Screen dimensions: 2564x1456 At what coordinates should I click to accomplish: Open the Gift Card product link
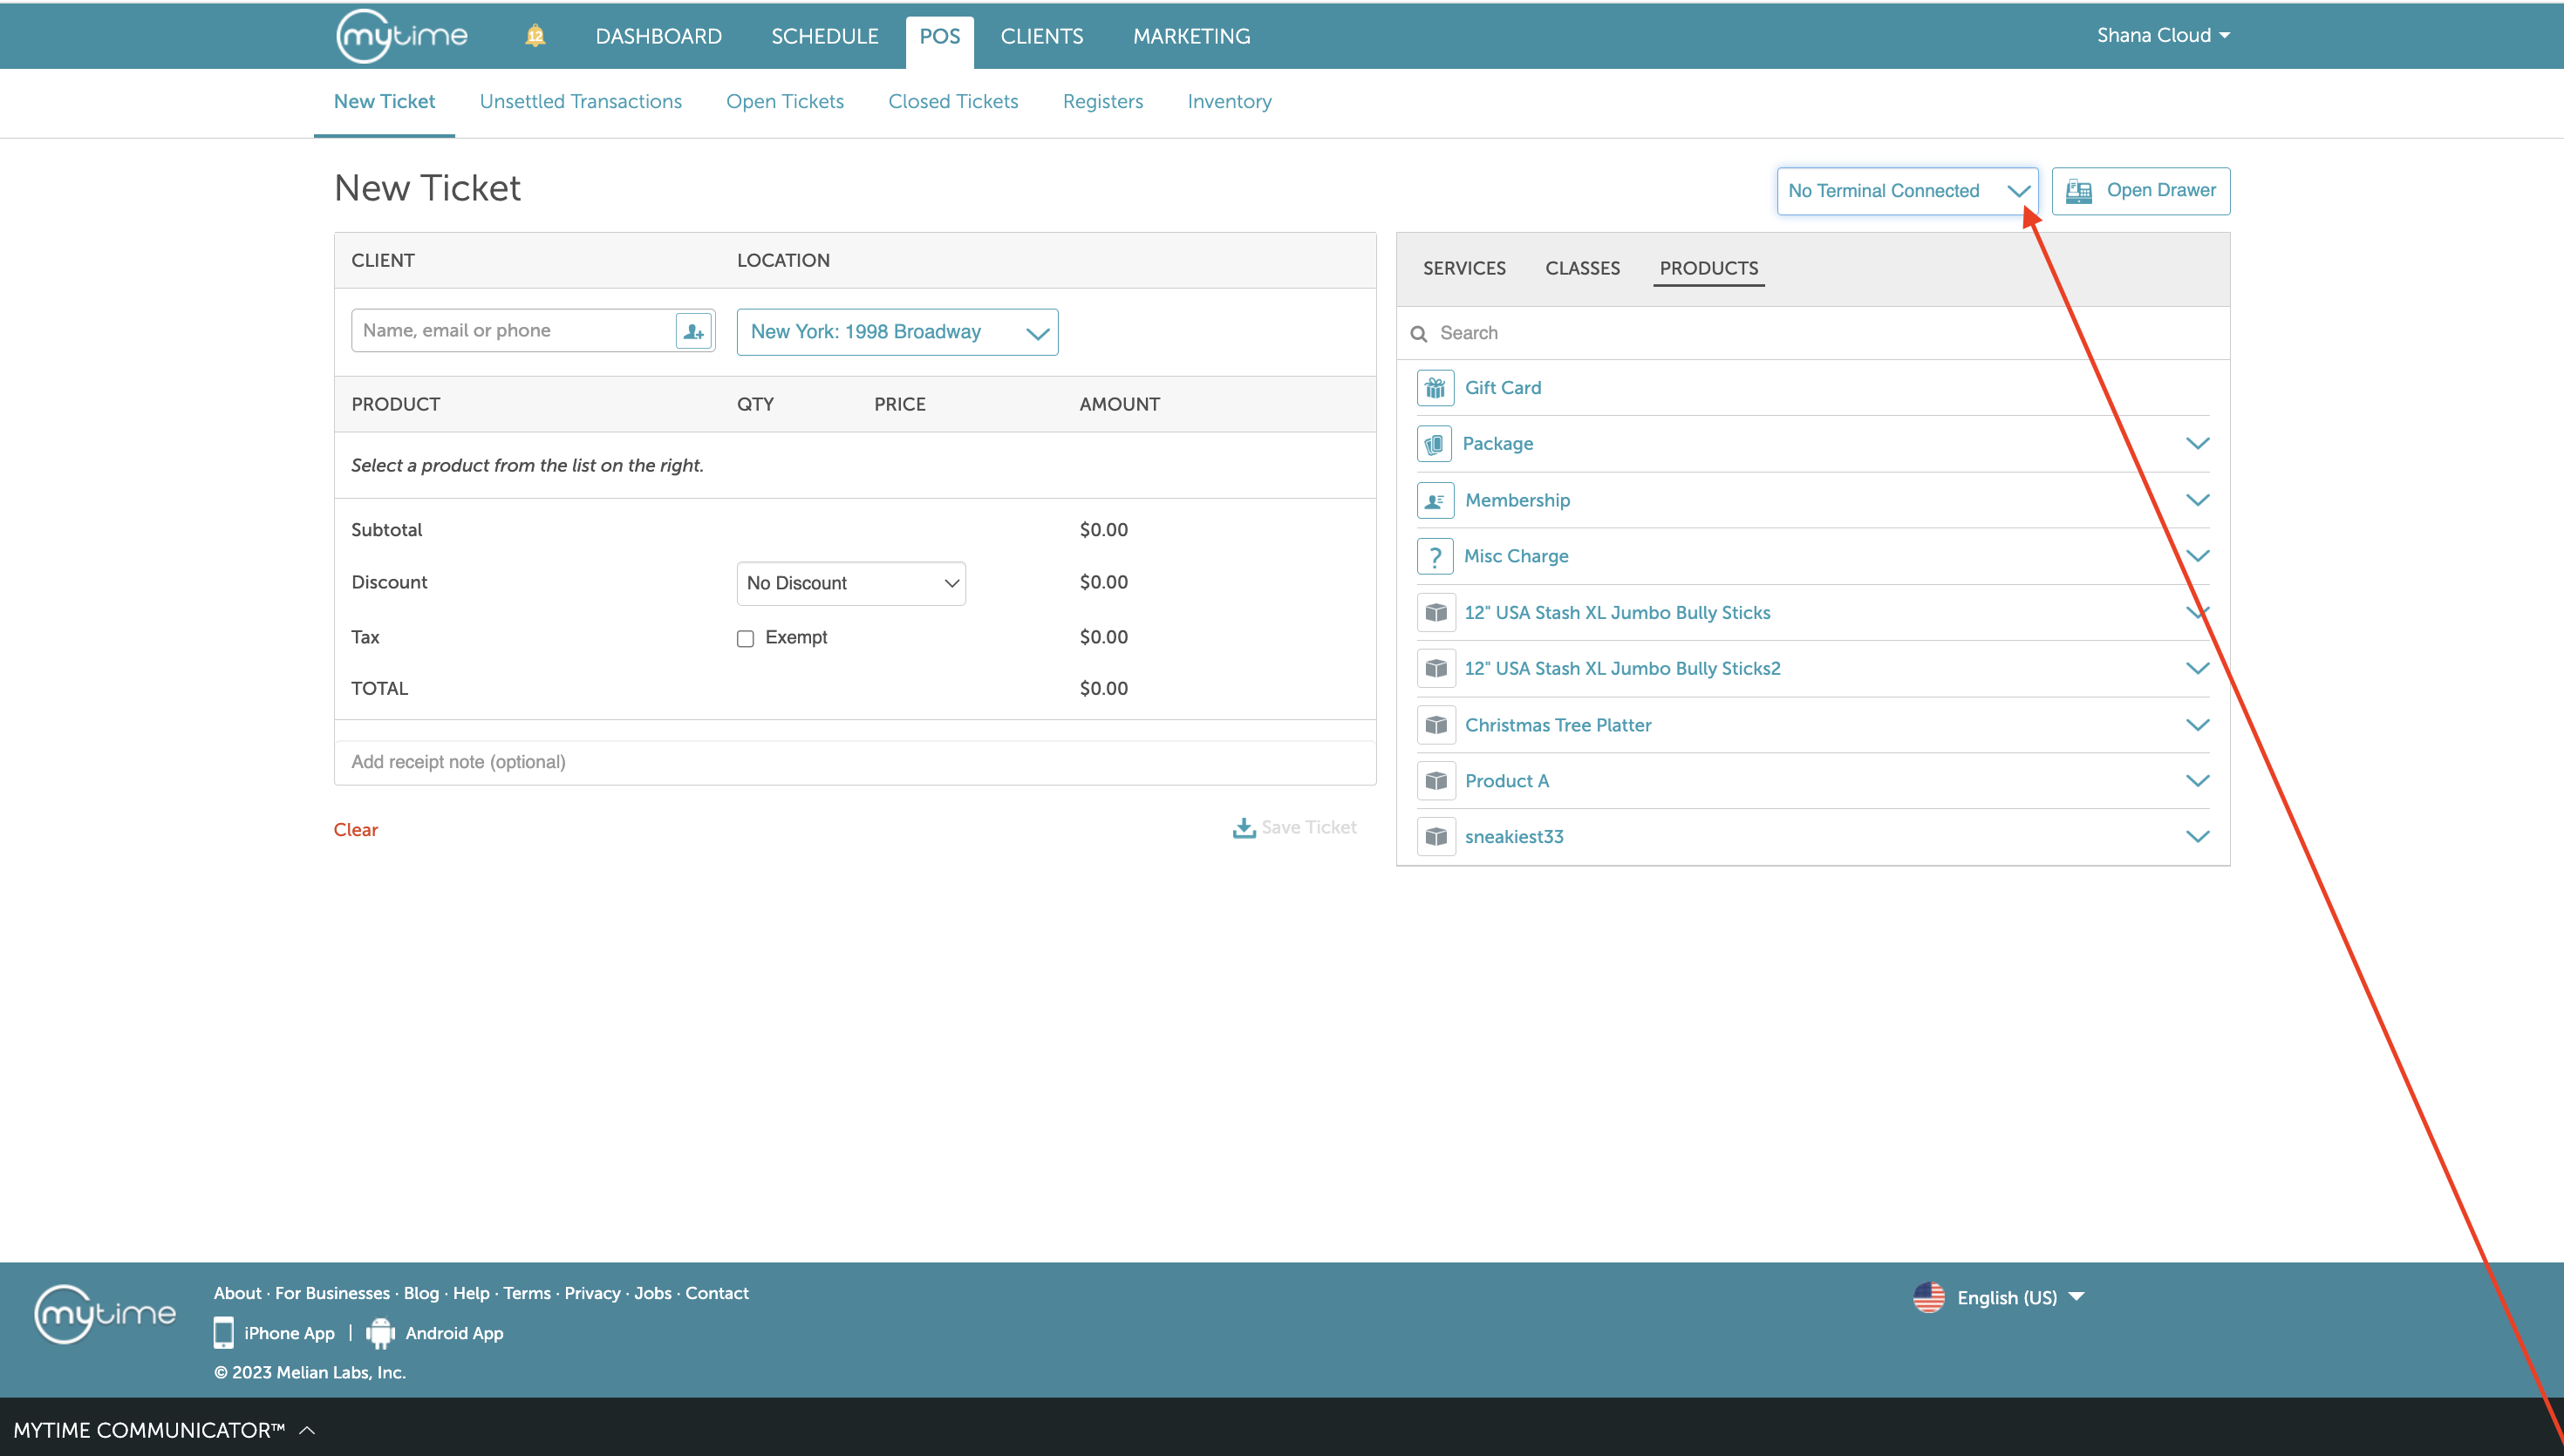(x=1502, y=388)
